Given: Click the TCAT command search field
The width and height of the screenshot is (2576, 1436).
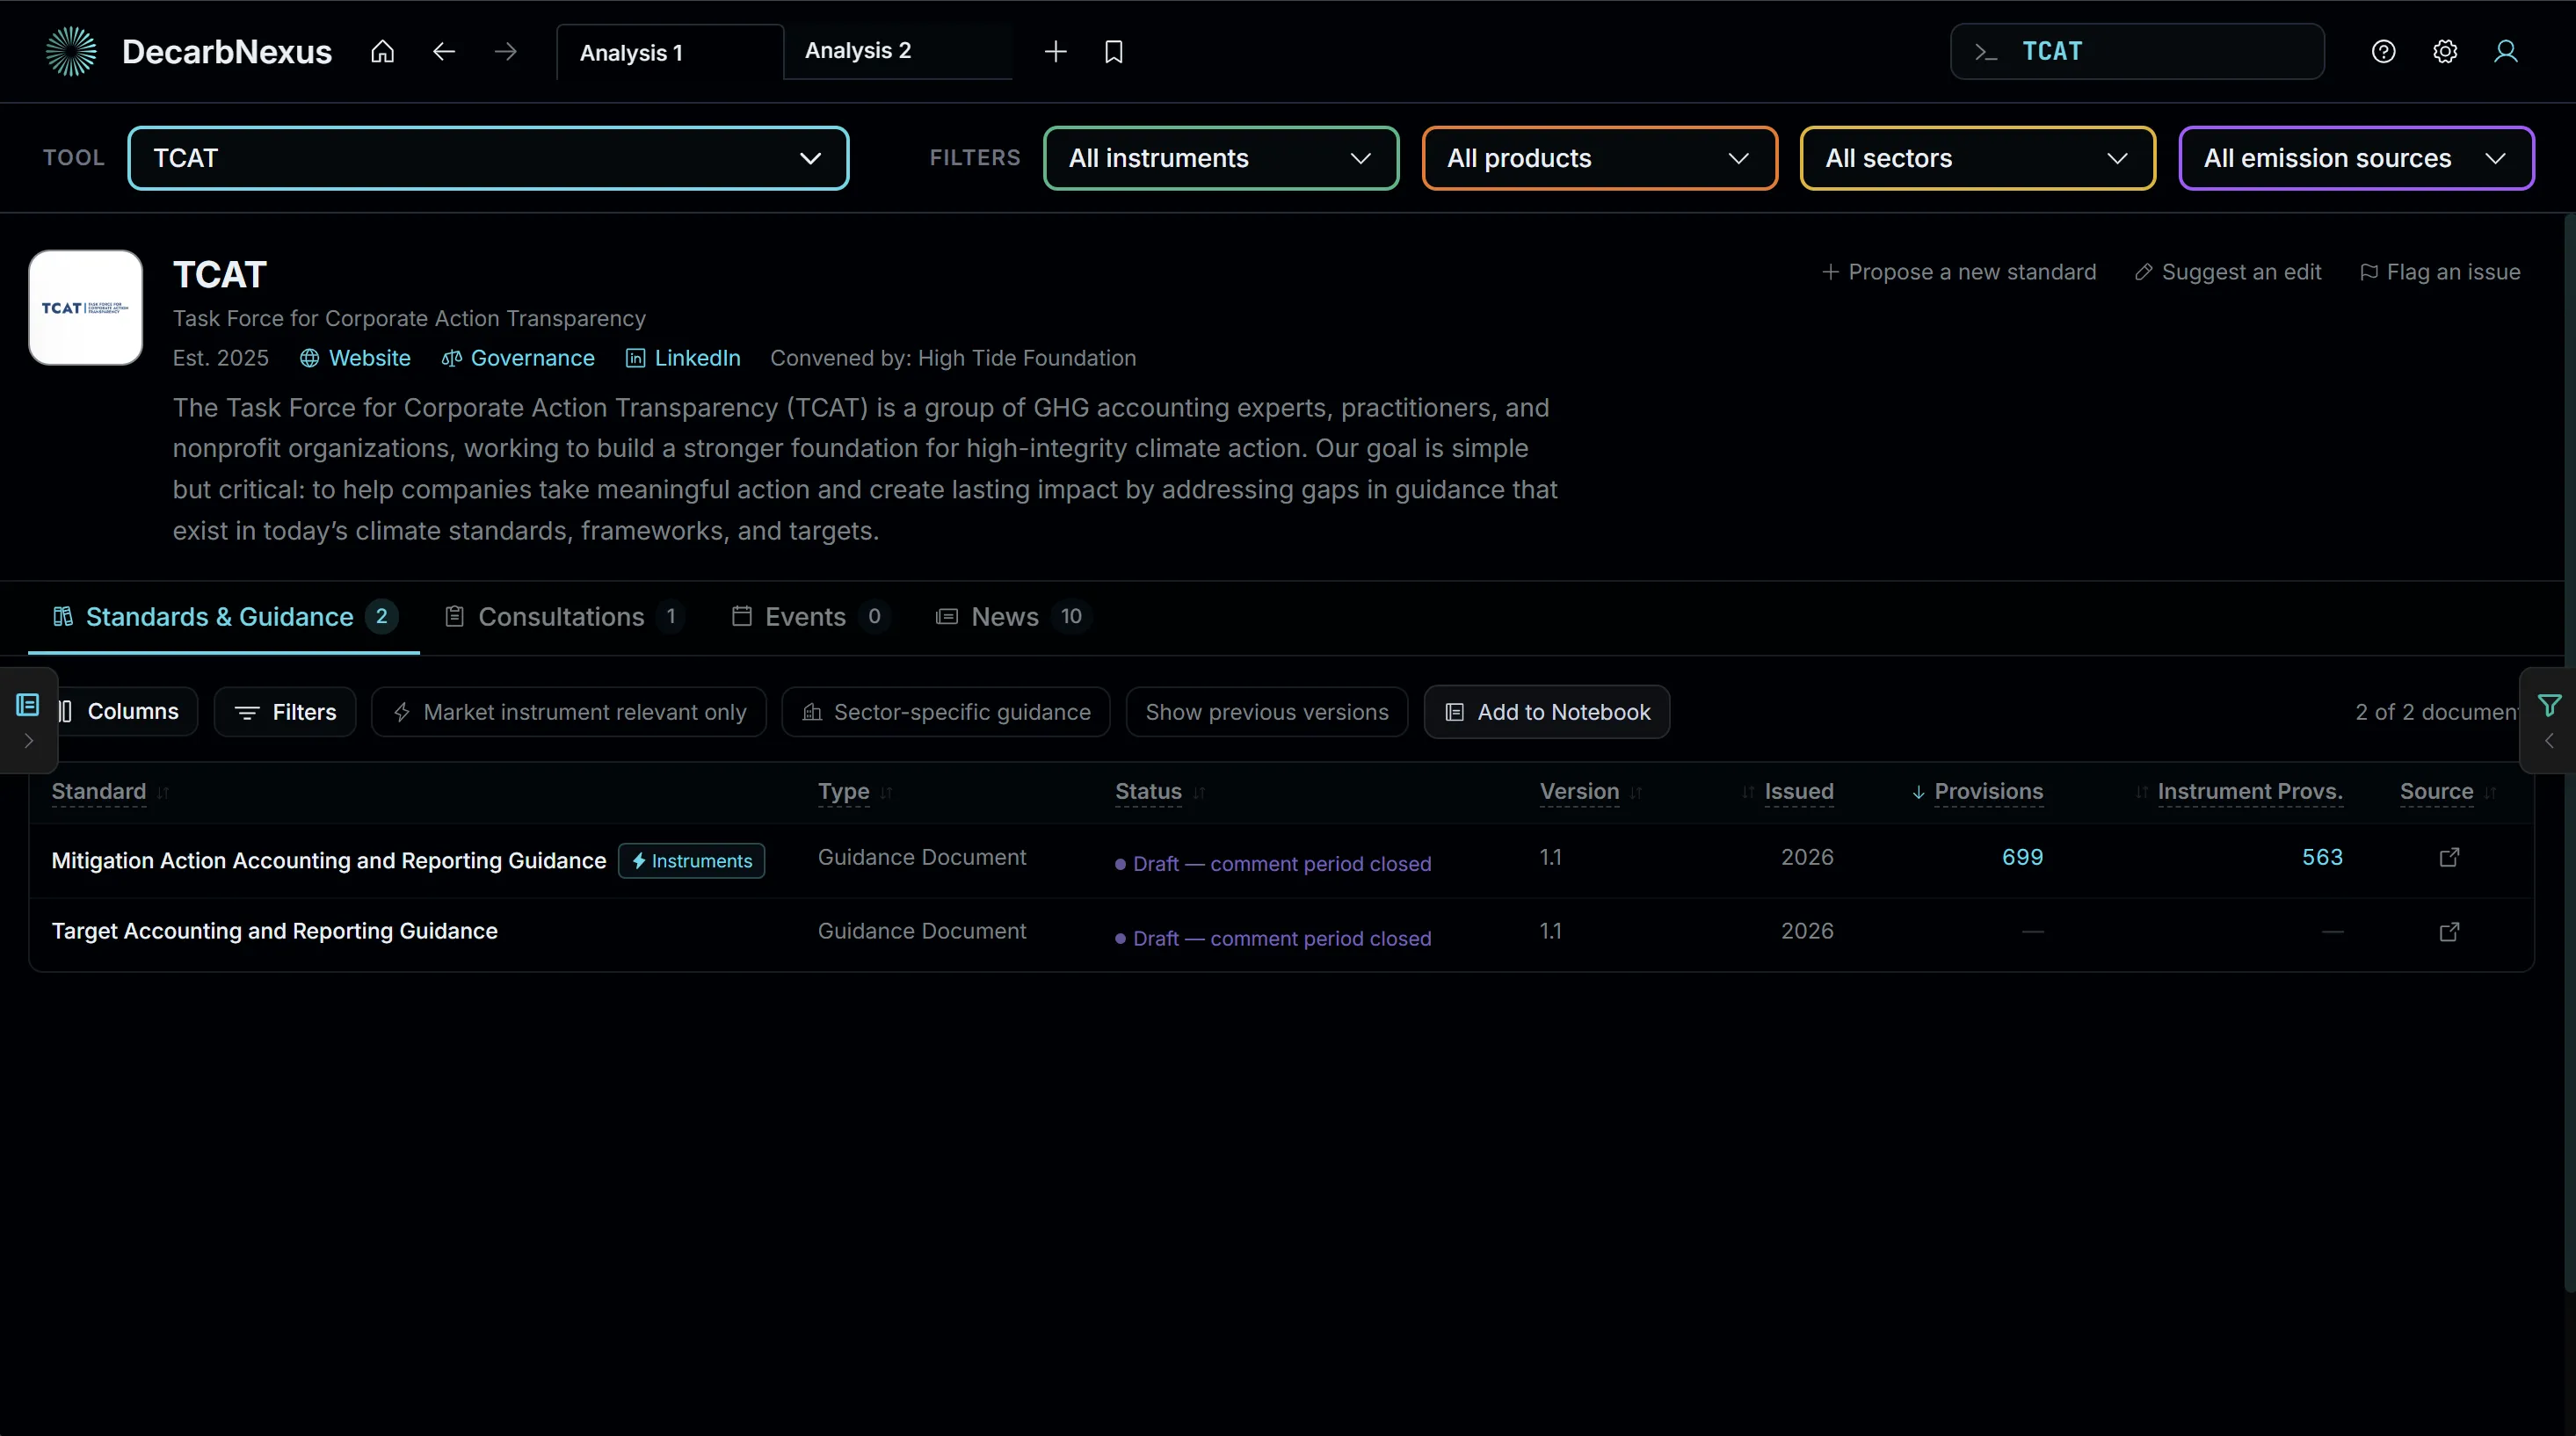Looking at the screenshot, I should click(2137, 51).
